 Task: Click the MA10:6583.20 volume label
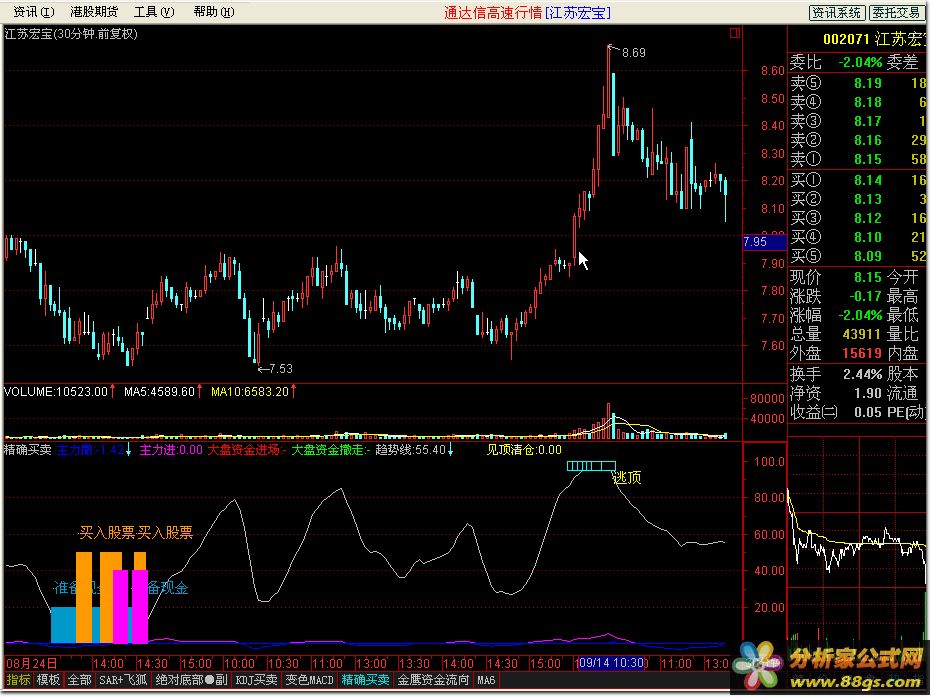[x=250, y=392]
